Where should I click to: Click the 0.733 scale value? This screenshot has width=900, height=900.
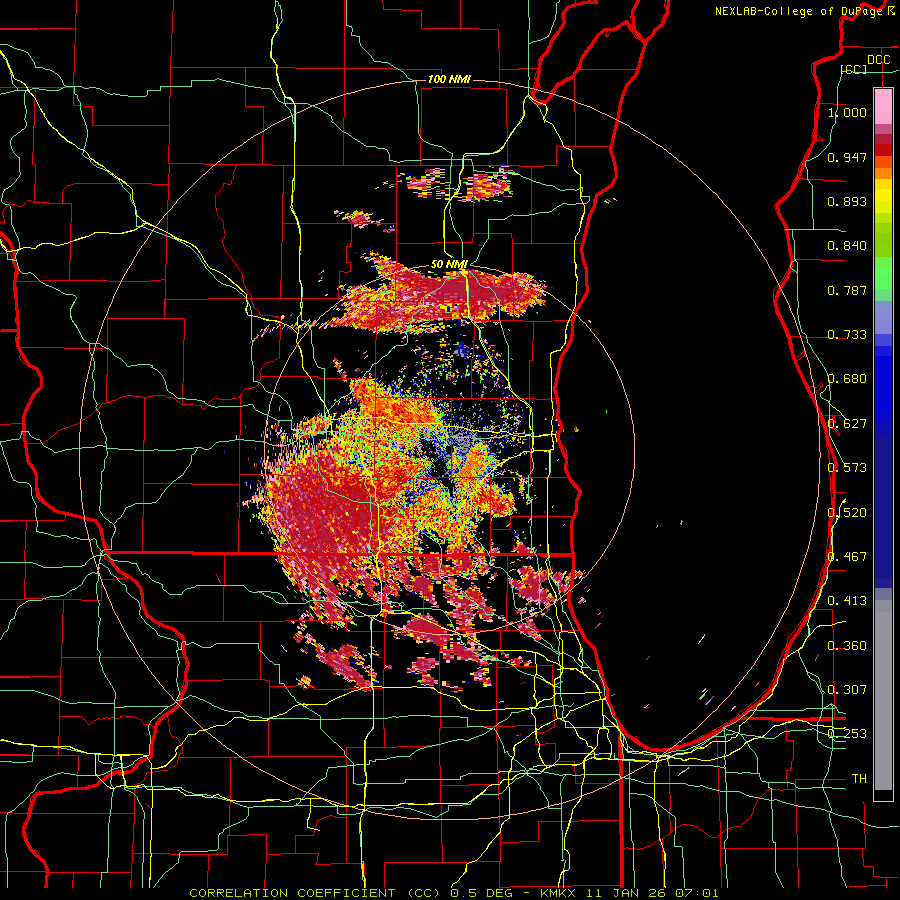coord(847,334)
